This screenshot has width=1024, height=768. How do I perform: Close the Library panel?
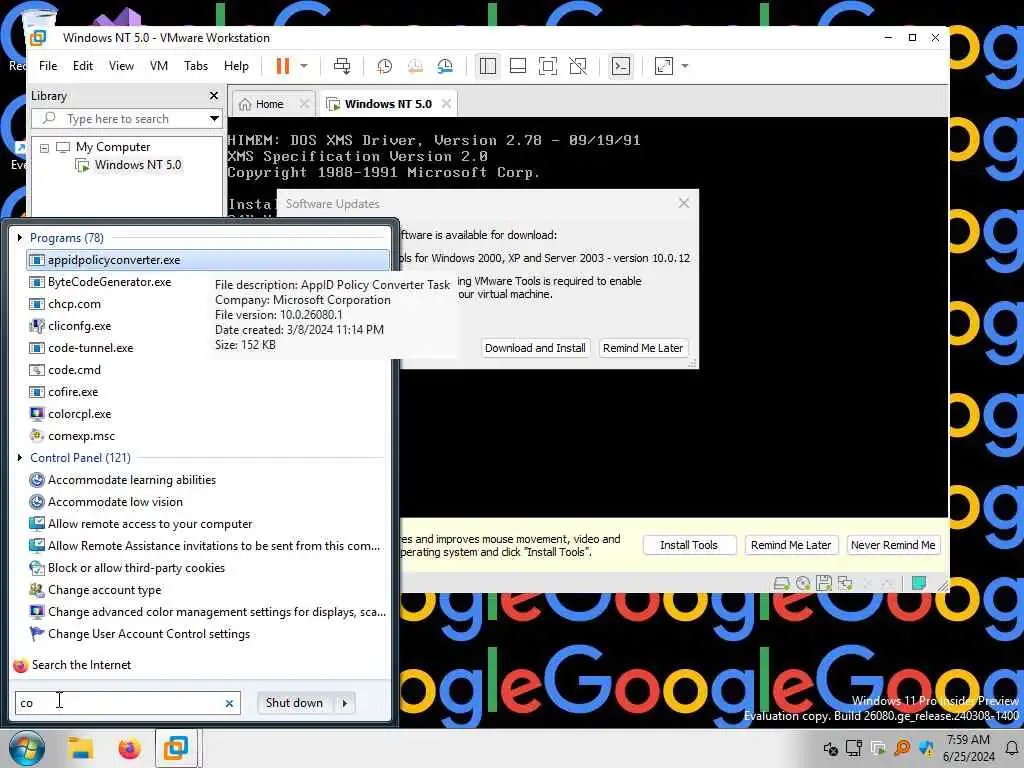click(214, 96)
